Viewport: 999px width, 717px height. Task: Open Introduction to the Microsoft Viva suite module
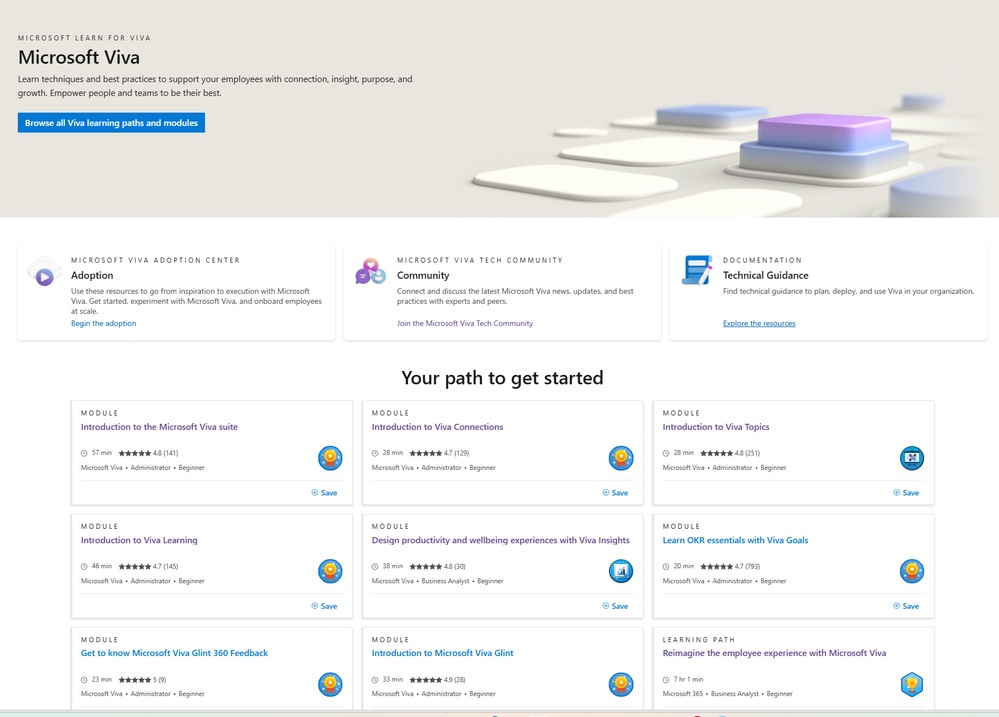click(159, 427)
